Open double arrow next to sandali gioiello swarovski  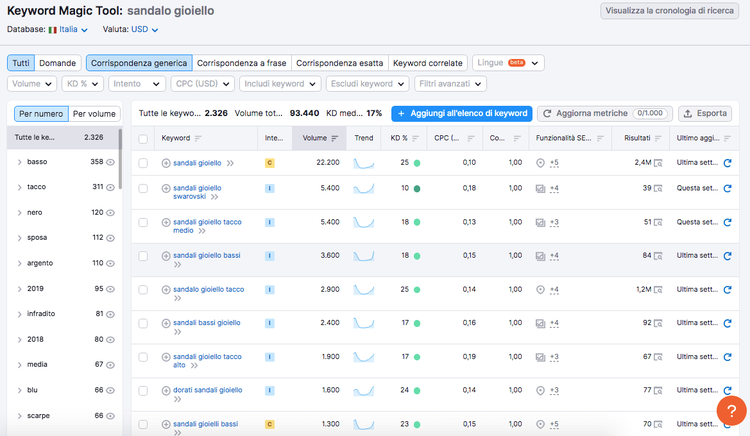pos(214,196)
